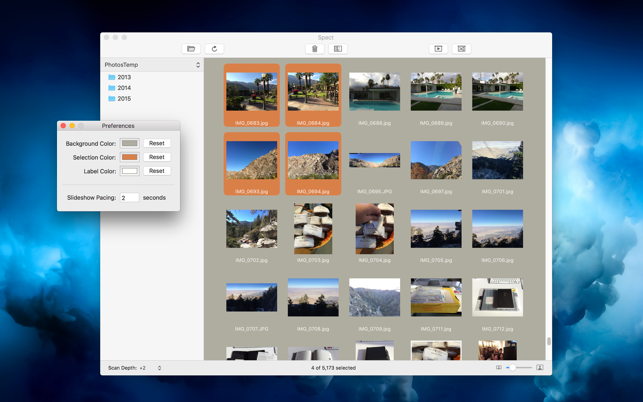Screen dimensions: 643x402
Task: Click the trash delete icon
Action: click(314, 49)
